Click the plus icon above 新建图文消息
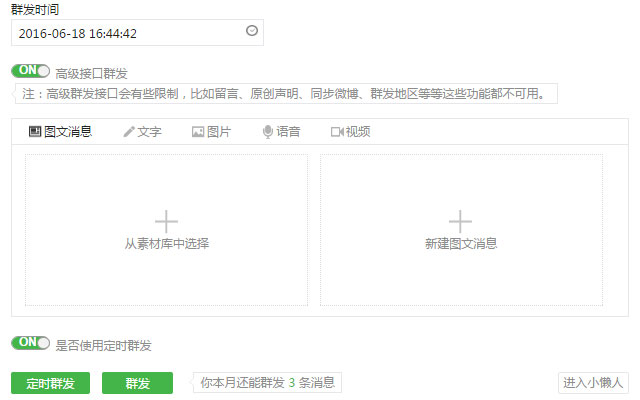This screenshot has height=400, width=640. [x=460, y=222]
